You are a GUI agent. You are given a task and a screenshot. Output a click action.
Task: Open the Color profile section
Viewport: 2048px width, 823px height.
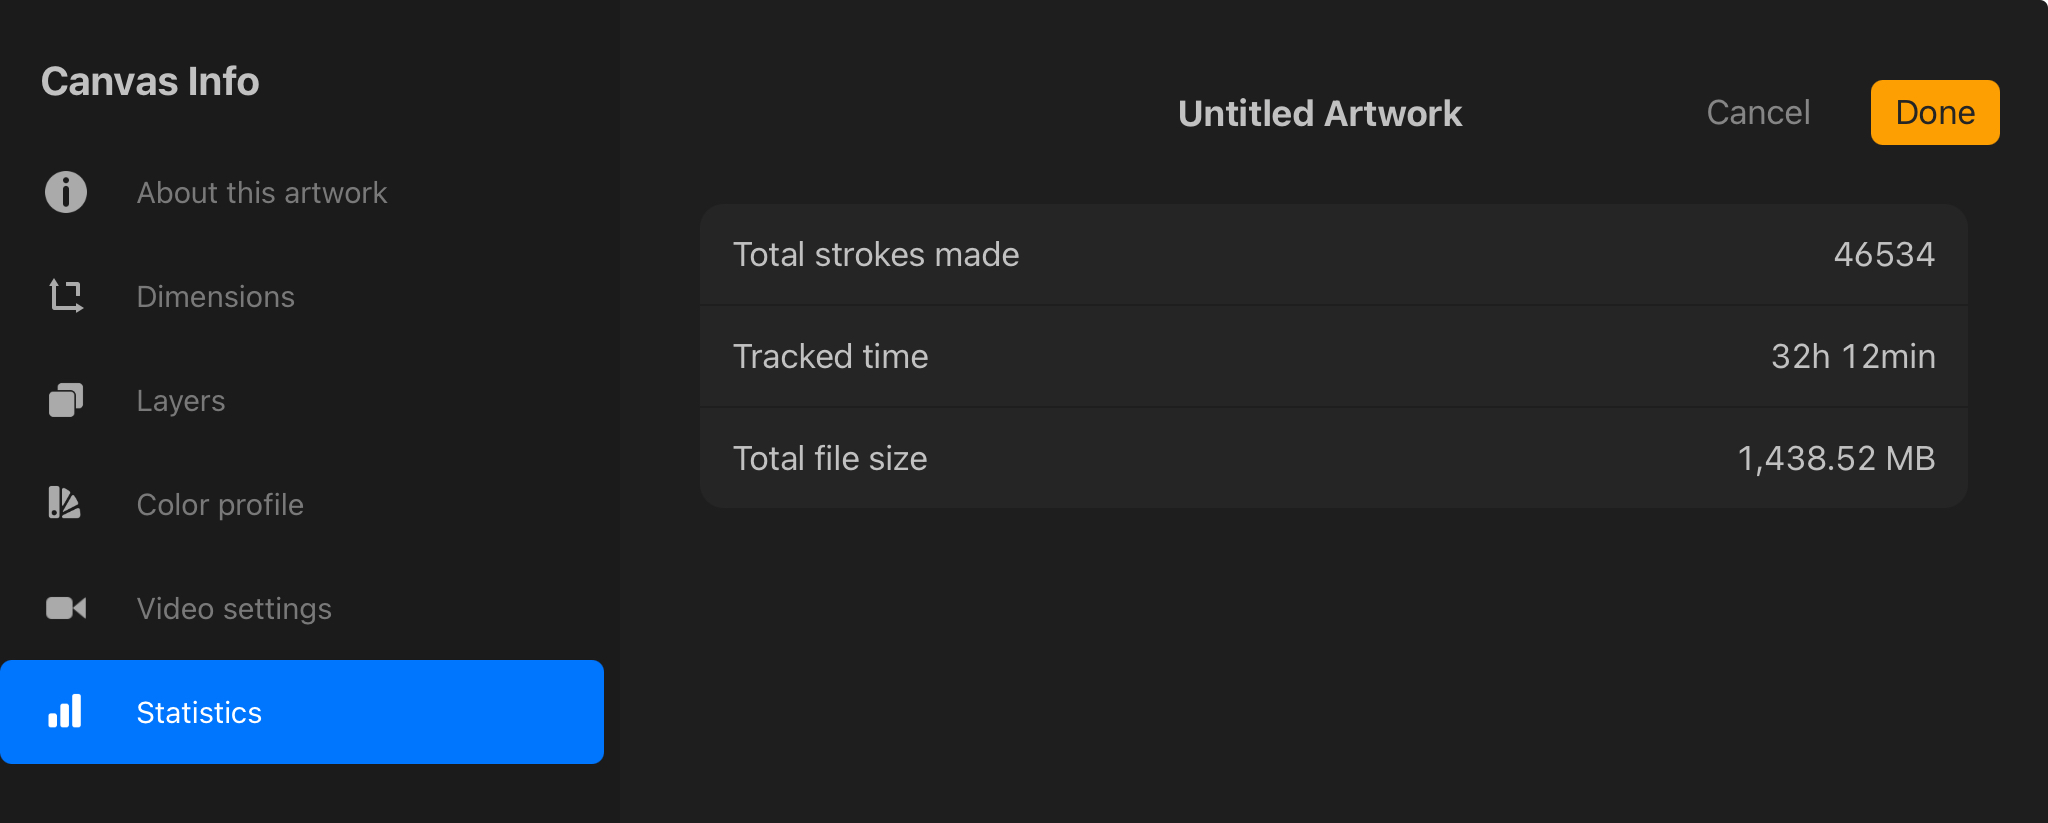tap(302, 504)
